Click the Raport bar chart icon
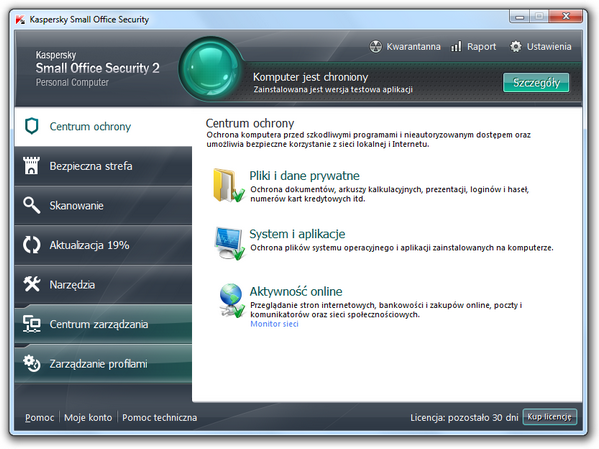This screenshot has width=599, height=449. 456,47
